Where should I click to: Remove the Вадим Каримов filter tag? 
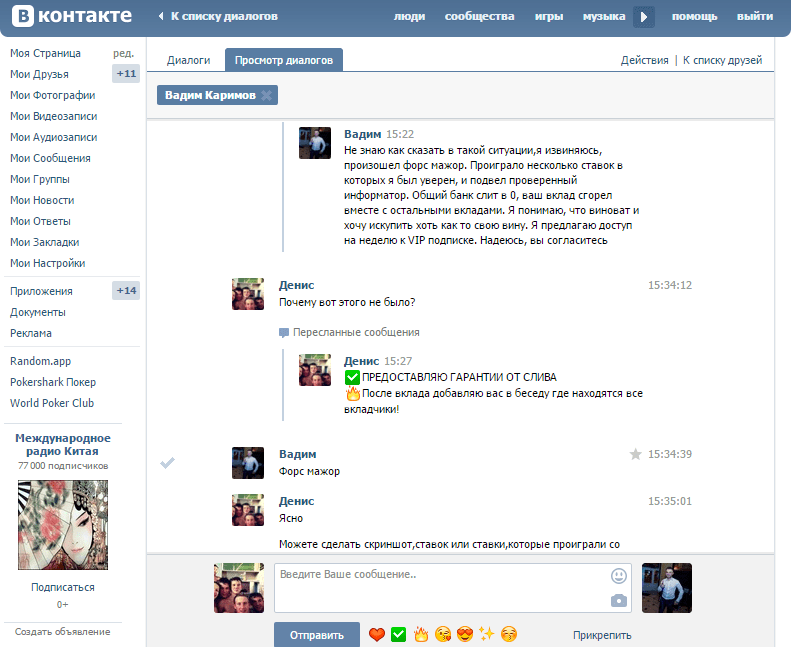[x=266, y=95]
